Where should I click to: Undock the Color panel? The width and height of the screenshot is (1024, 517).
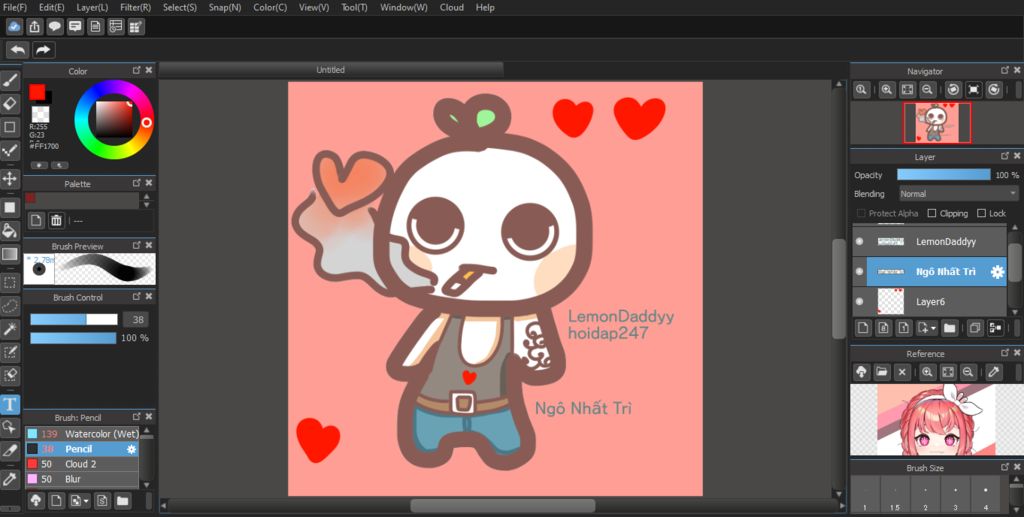click(136, 70)
